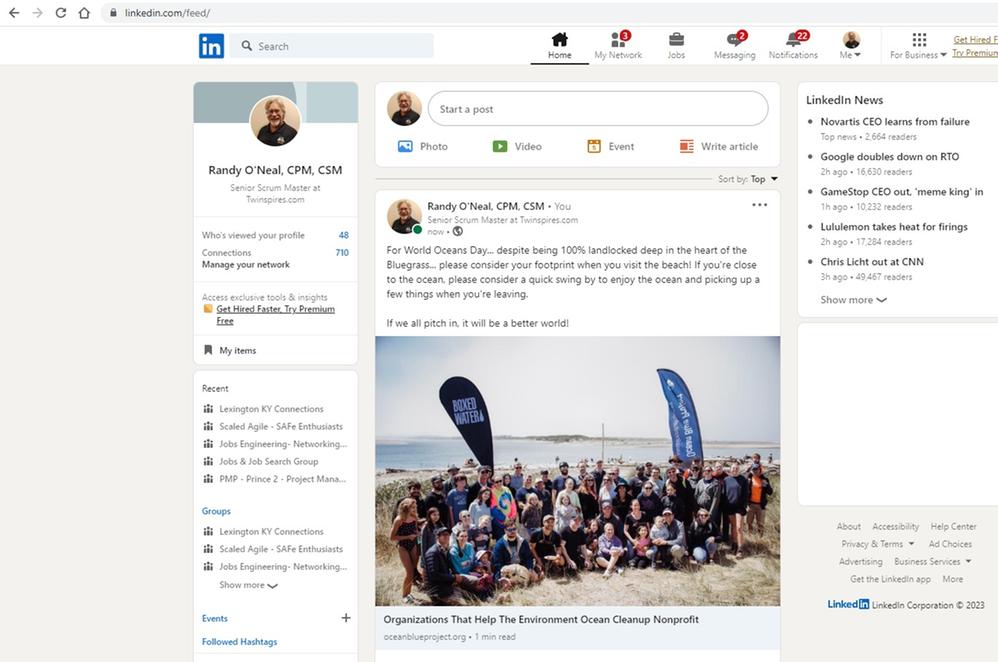
Task: Add a Photo to a post
Action: point(423,146)
